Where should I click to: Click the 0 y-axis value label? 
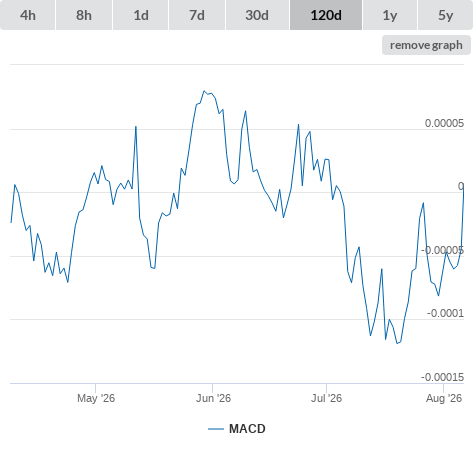461,186
